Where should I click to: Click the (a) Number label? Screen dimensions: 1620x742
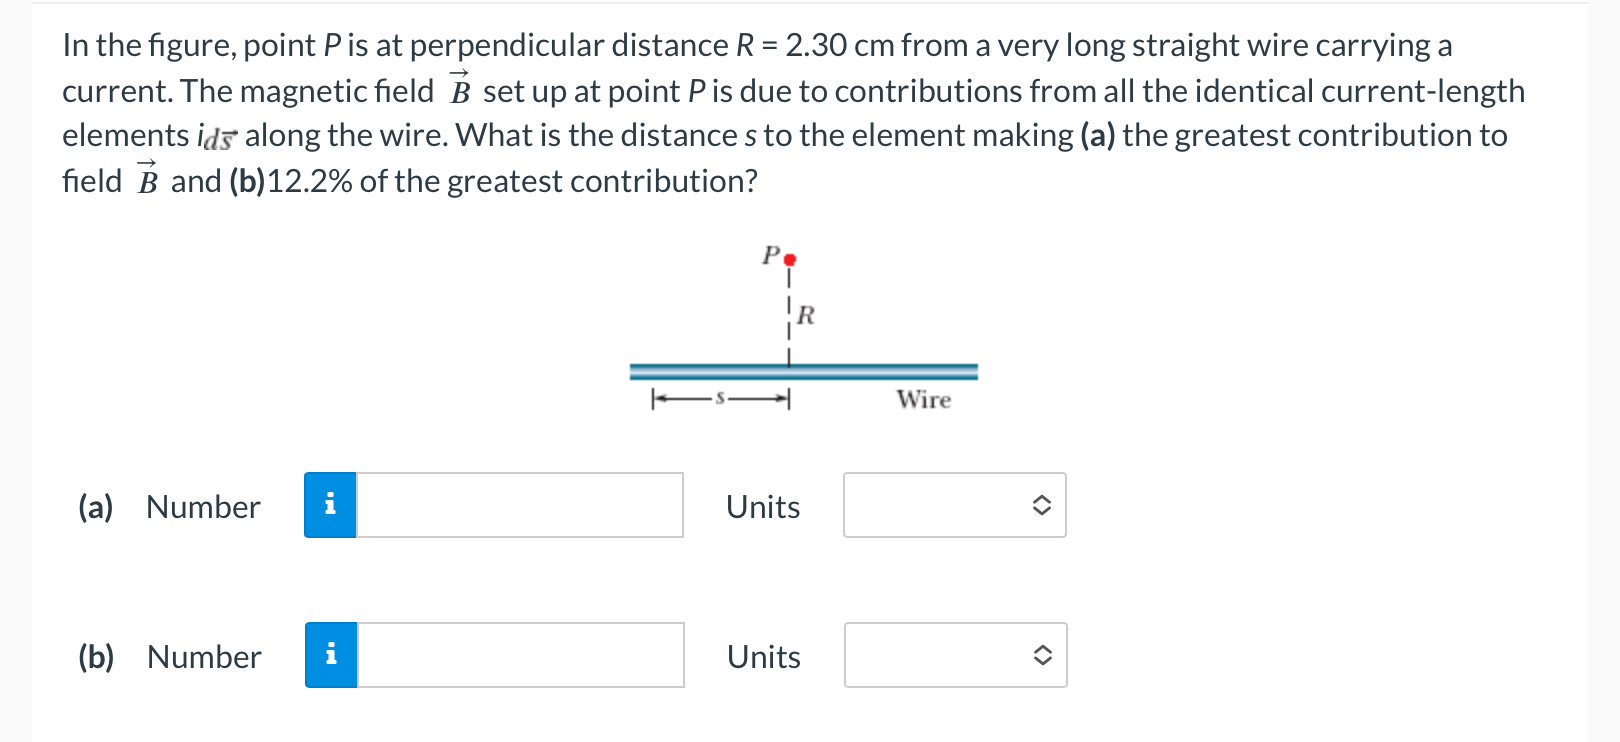170,506
